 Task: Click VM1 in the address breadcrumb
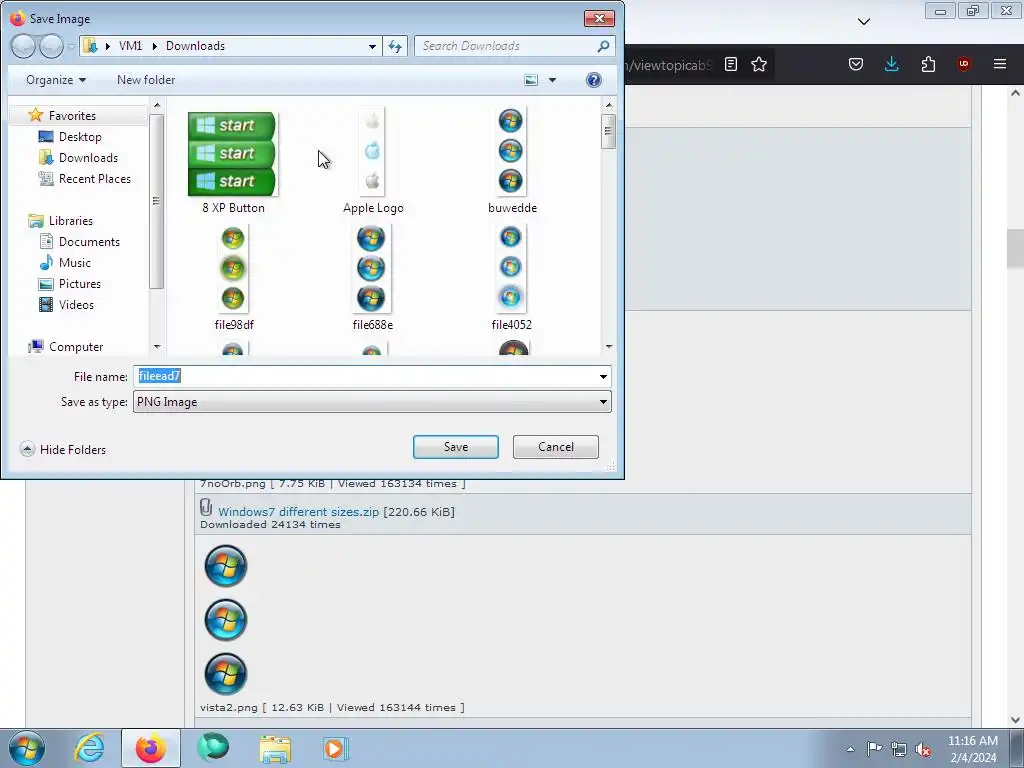pyautogui.click(x=130, y=46)
